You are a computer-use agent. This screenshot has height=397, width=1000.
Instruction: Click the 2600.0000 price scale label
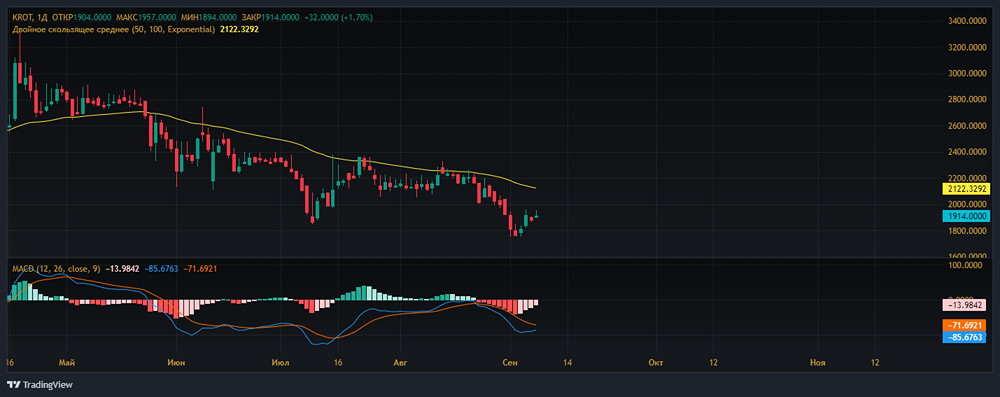[x=968, y=126]
